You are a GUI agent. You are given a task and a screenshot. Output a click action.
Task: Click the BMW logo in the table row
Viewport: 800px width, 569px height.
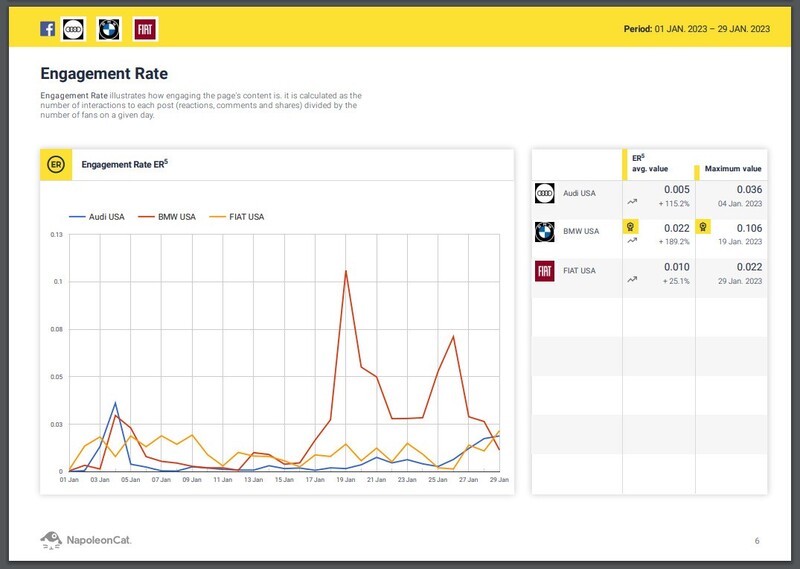[x=544, y=232]
